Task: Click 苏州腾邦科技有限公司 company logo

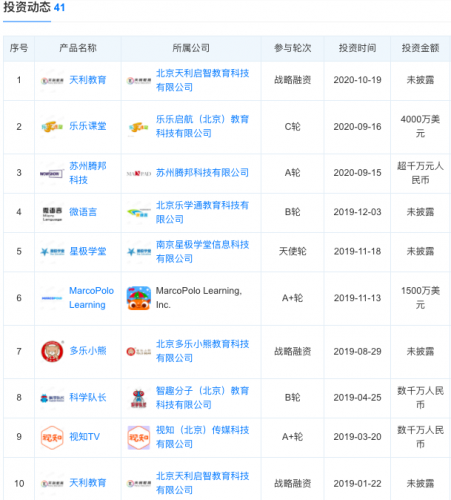Action: pos(139,174)
